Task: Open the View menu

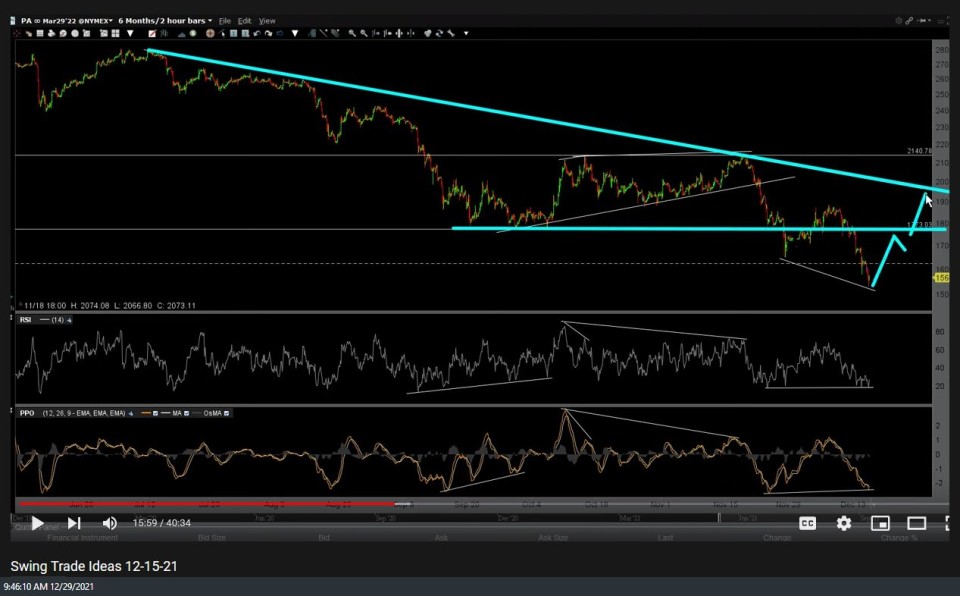Action: click(x=267, y=20)
